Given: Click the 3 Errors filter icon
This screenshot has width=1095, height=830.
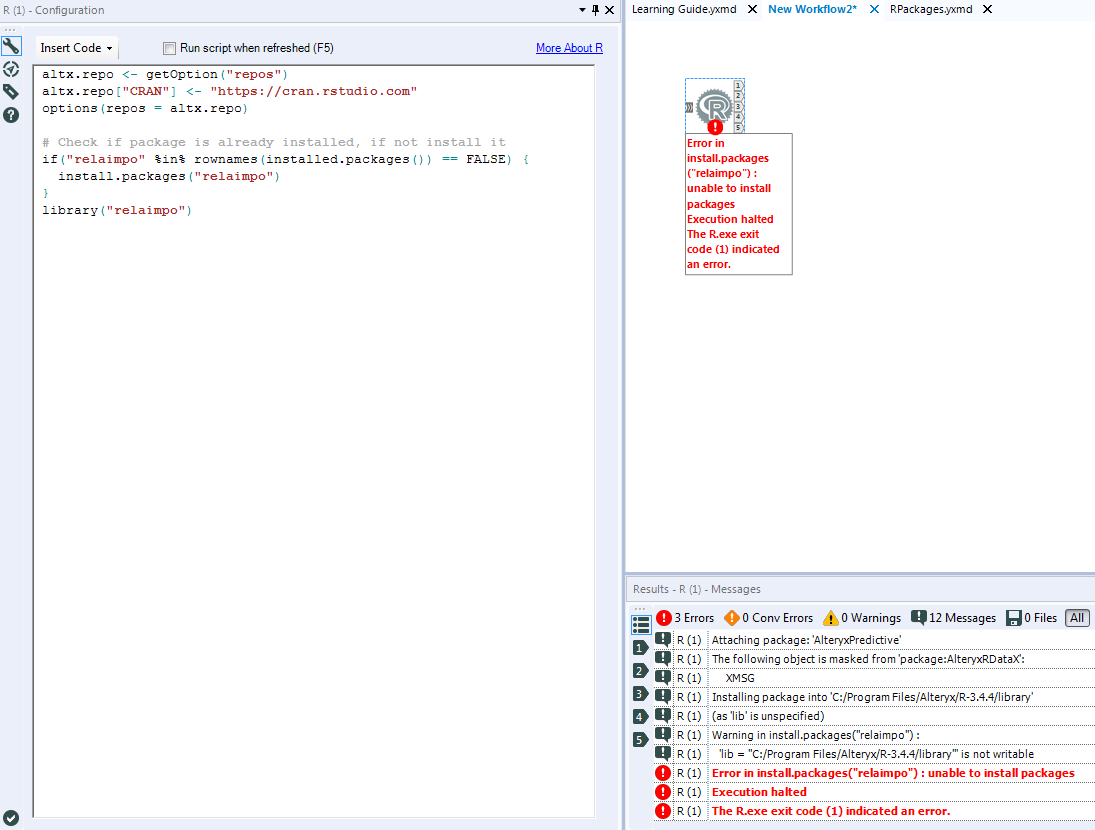Looking at the screenshot, I should [x=664, y=617].
